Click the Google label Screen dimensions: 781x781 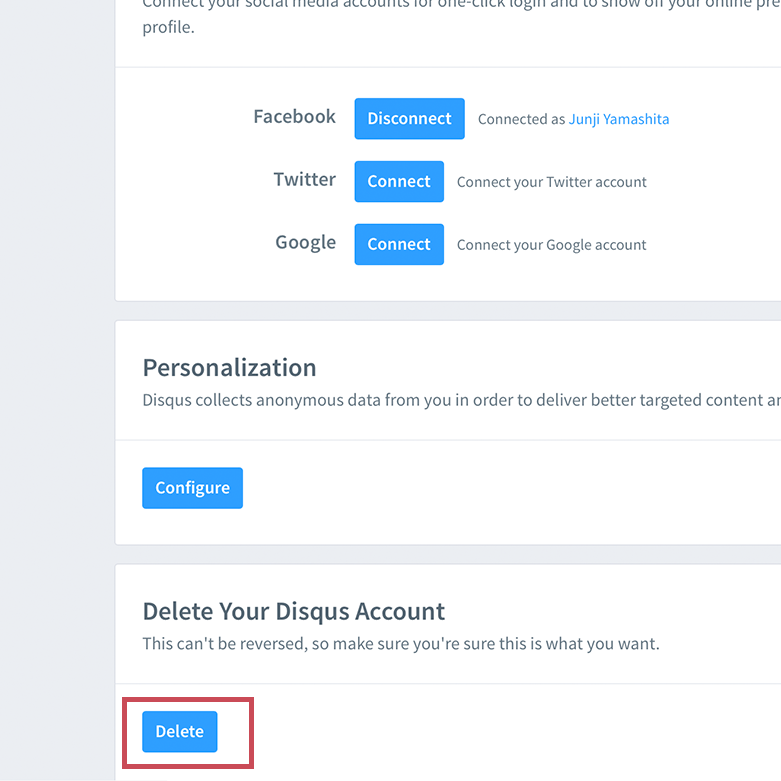[x=305, y=243]
